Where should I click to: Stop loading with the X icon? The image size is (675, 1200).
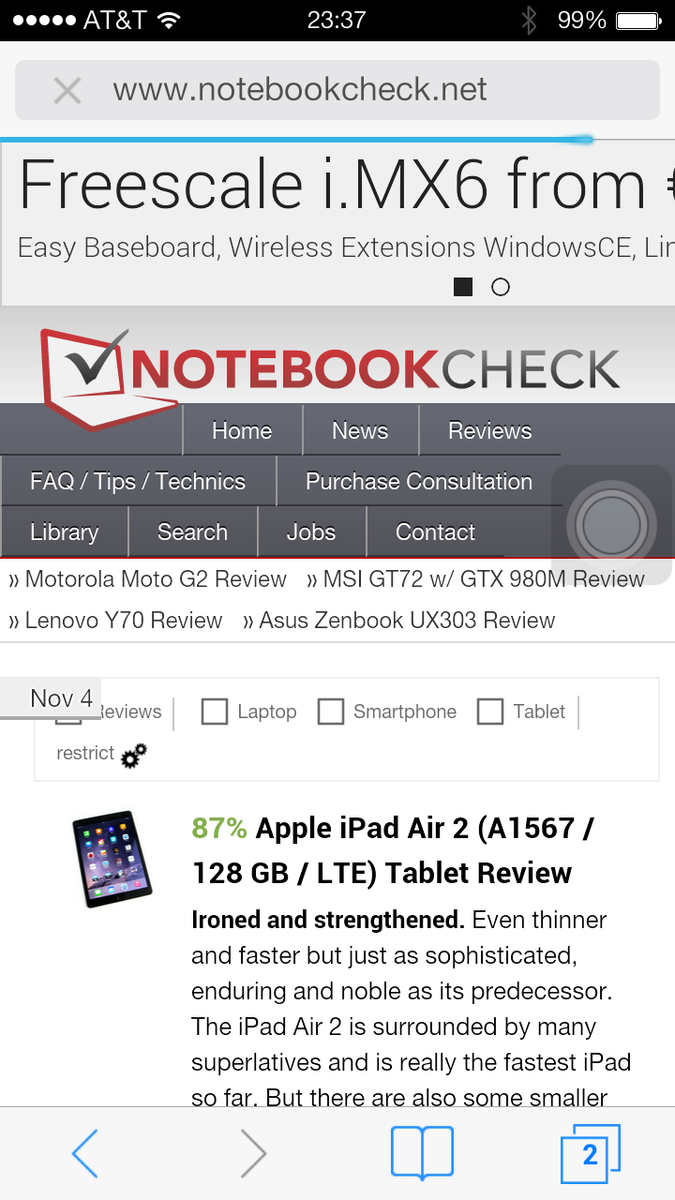(67, 91)
